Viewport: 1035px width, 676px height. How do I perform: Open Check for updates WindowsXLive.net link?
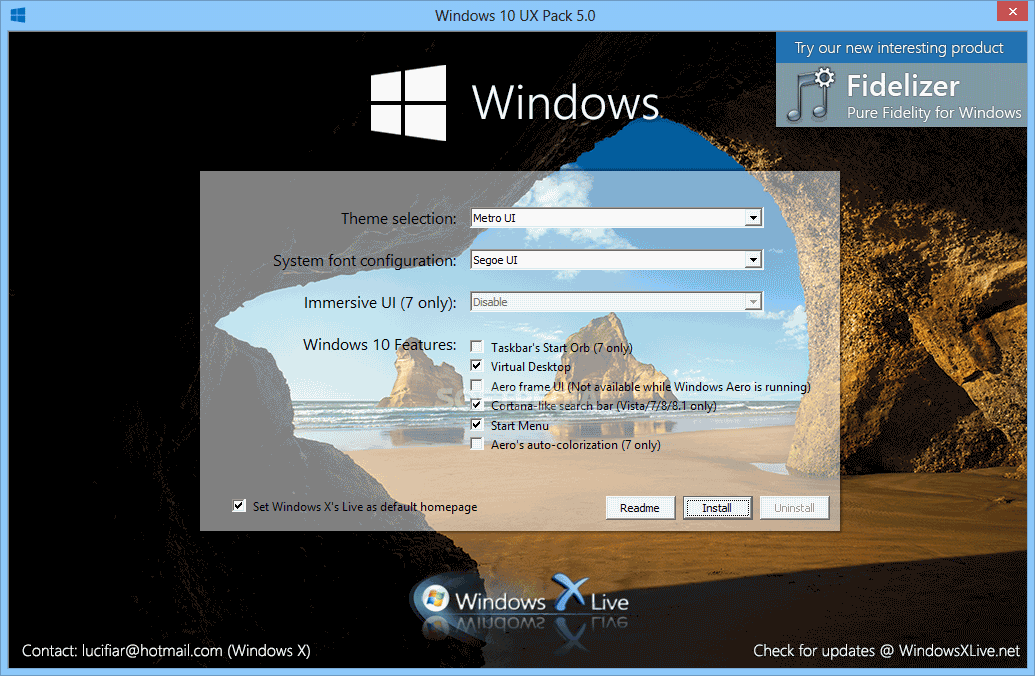coord(886,651)
